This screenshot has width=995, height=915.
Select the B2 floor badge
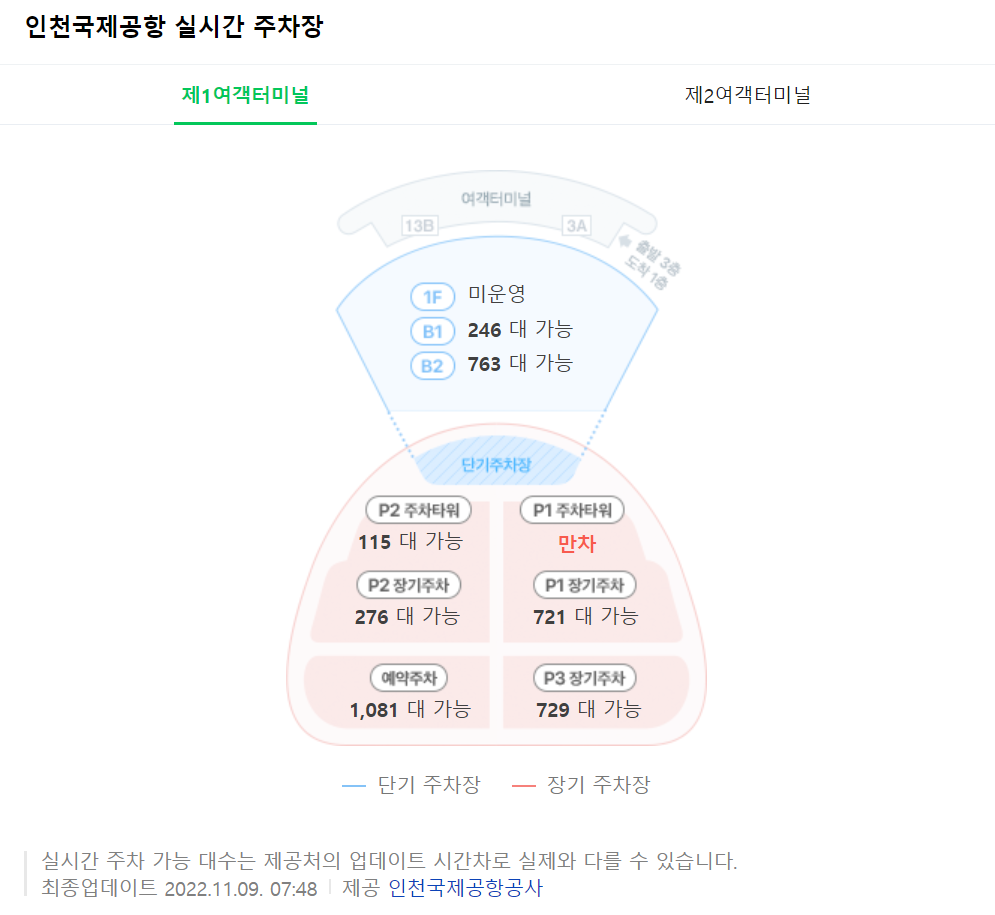point(431,365)
